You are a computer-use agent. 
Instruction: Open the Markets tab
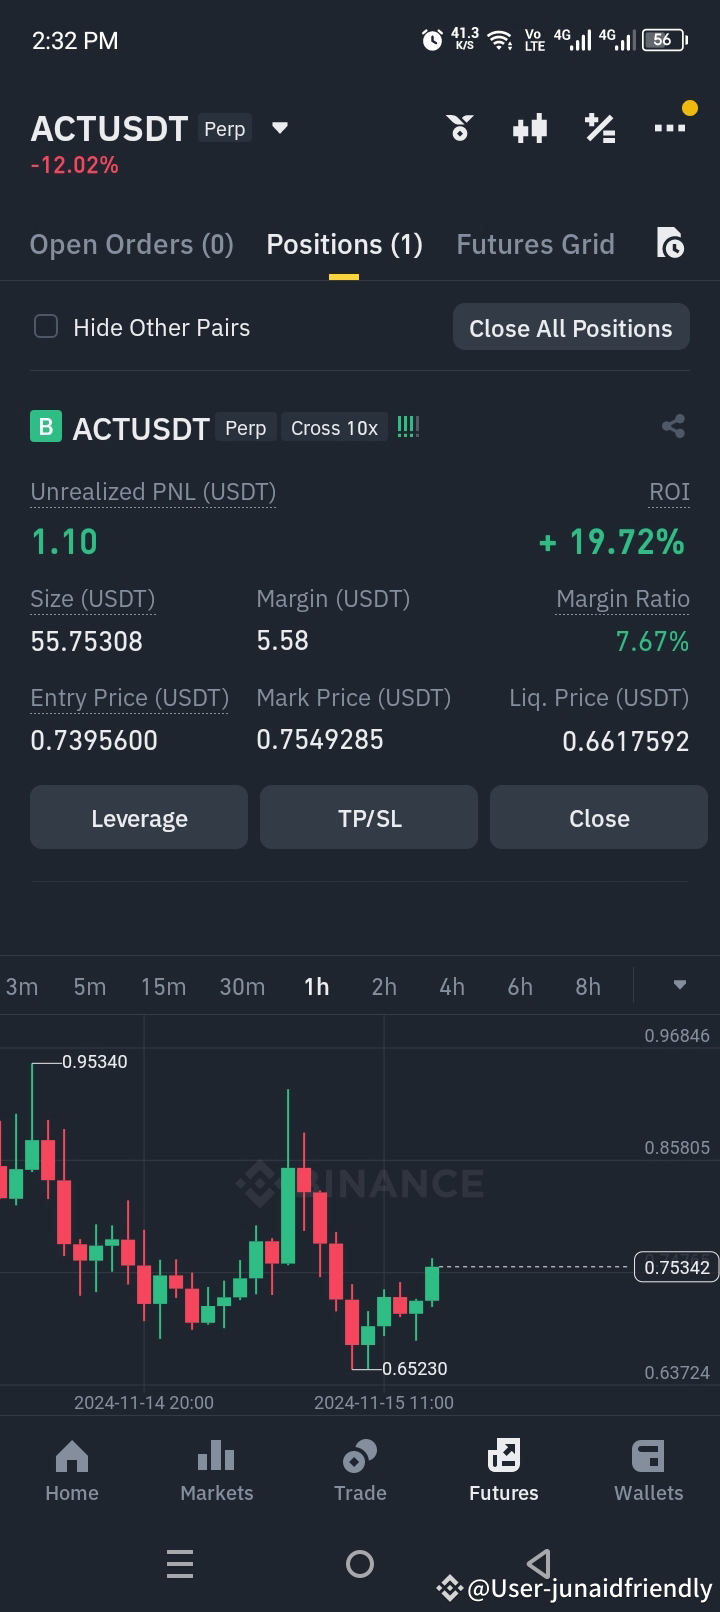[216, 1471]
